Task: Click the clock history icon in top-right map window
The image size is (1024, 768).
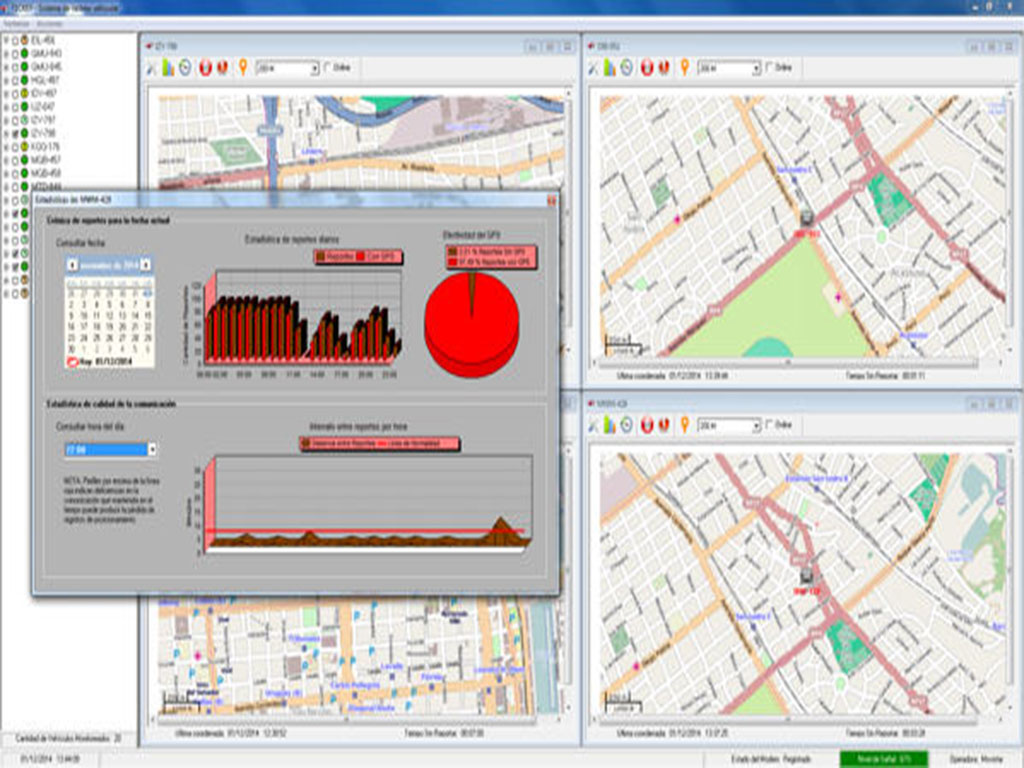Action: pos(627,68)
